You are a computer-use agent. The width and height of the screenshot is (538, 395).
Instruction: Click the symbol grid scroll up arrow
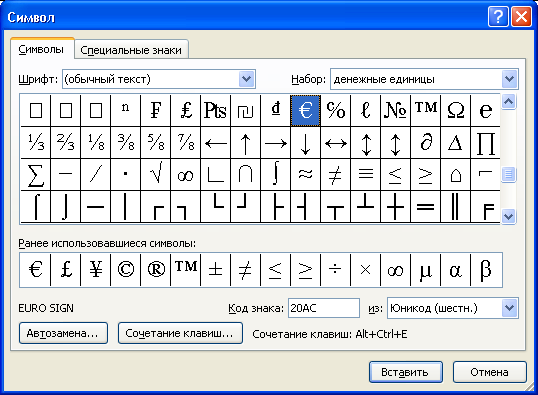(x=508, y=102)
